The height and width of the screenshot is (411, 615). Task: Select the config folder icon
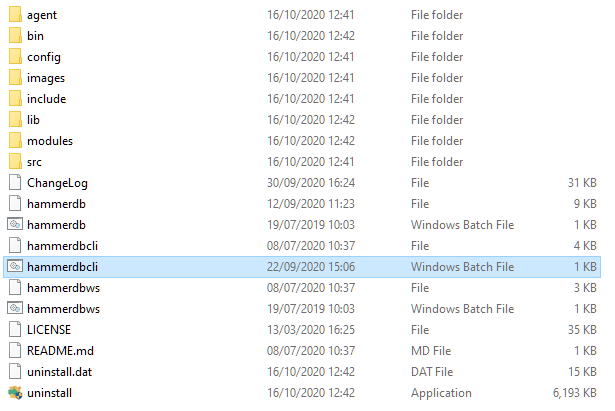15,56
